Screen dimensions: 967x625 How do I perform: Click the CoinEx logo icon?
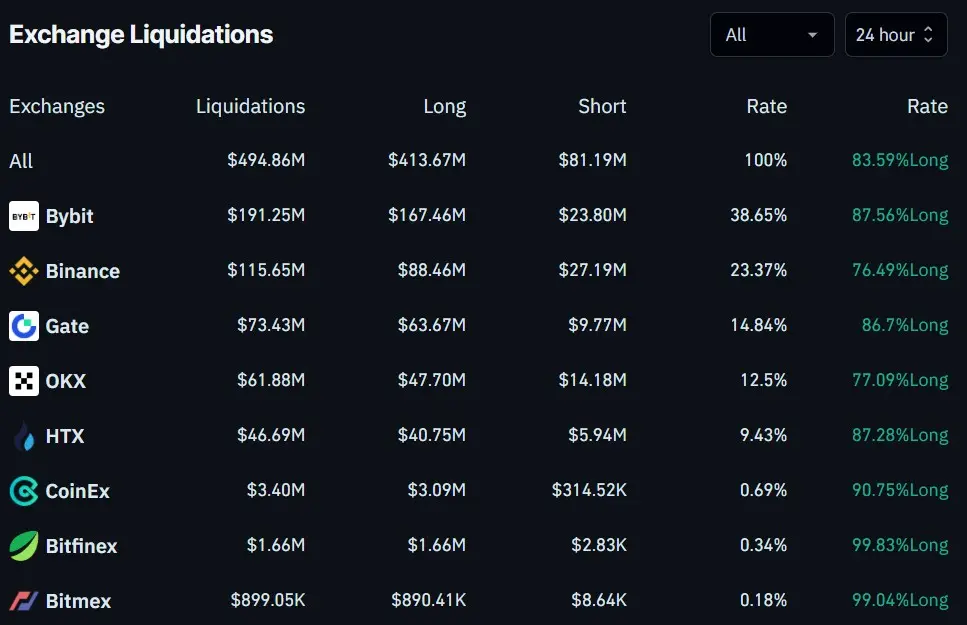(24, 491)
